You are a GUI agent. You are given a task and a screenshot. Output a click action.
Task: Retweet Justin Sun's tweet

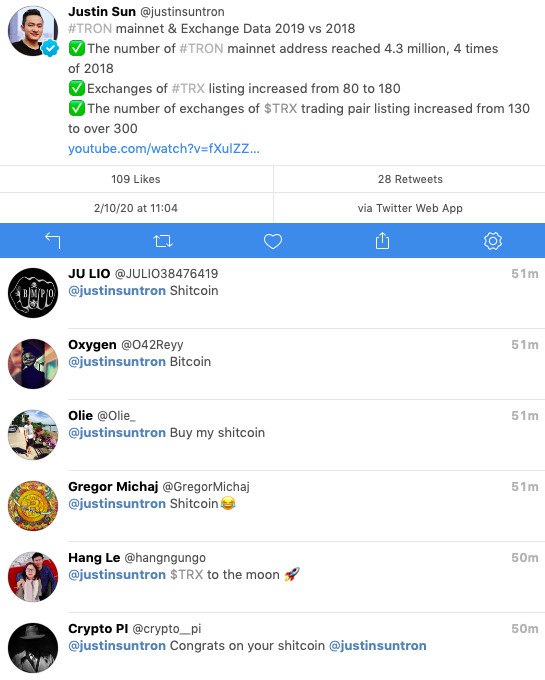163,241
